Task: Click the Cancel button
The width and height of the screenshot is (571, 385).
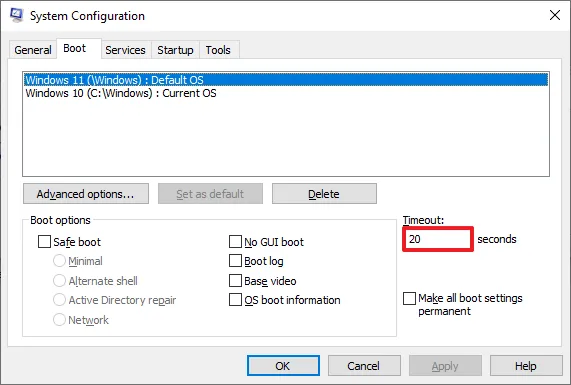Action: [x=364, y=366]
